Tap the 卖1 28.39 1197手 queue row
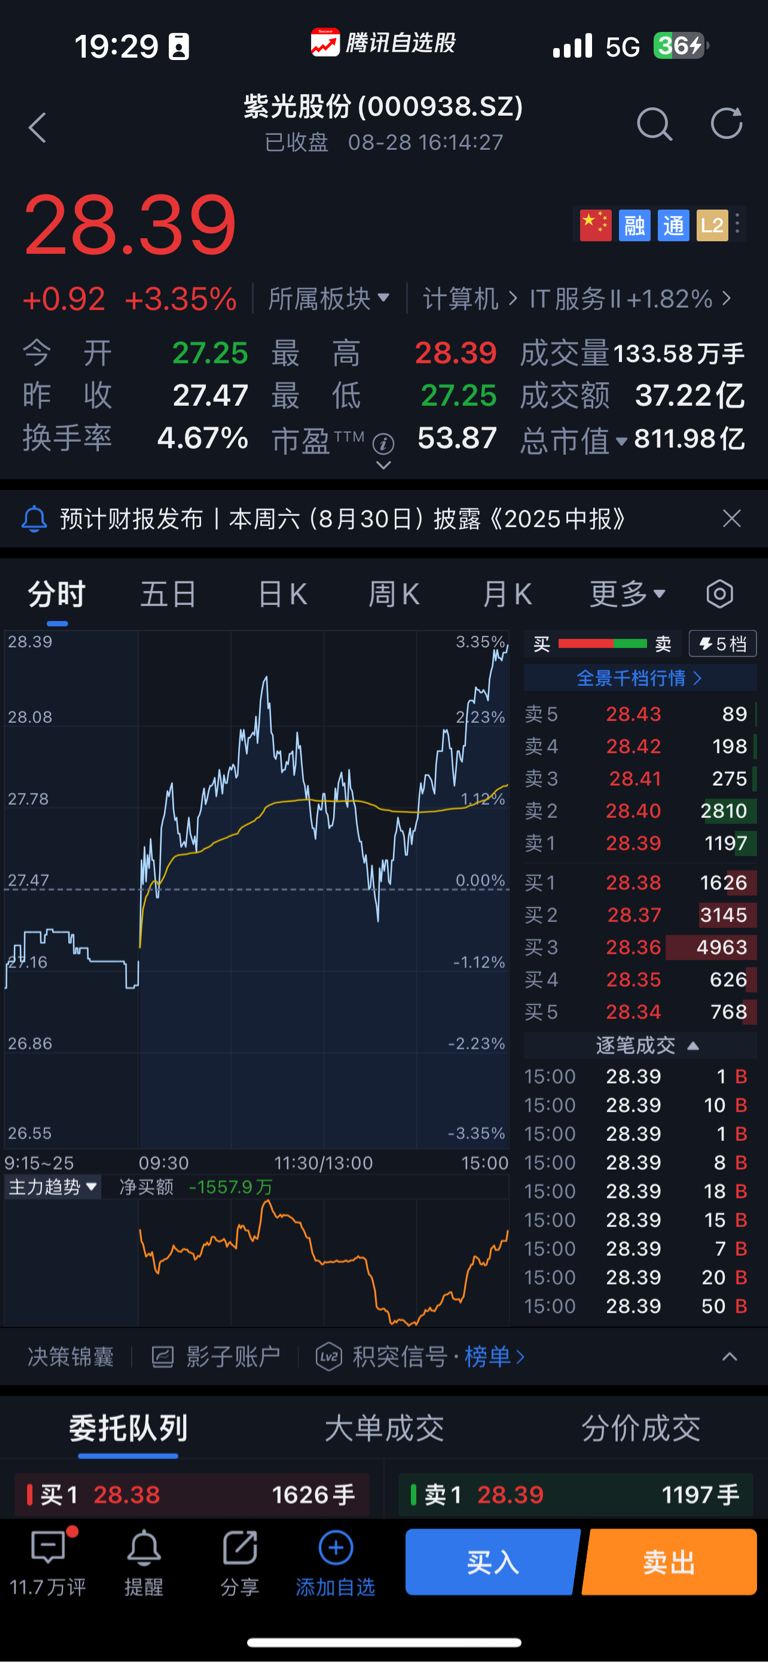The height and width of the screenshot is (1662, 768). point(577,1495)
